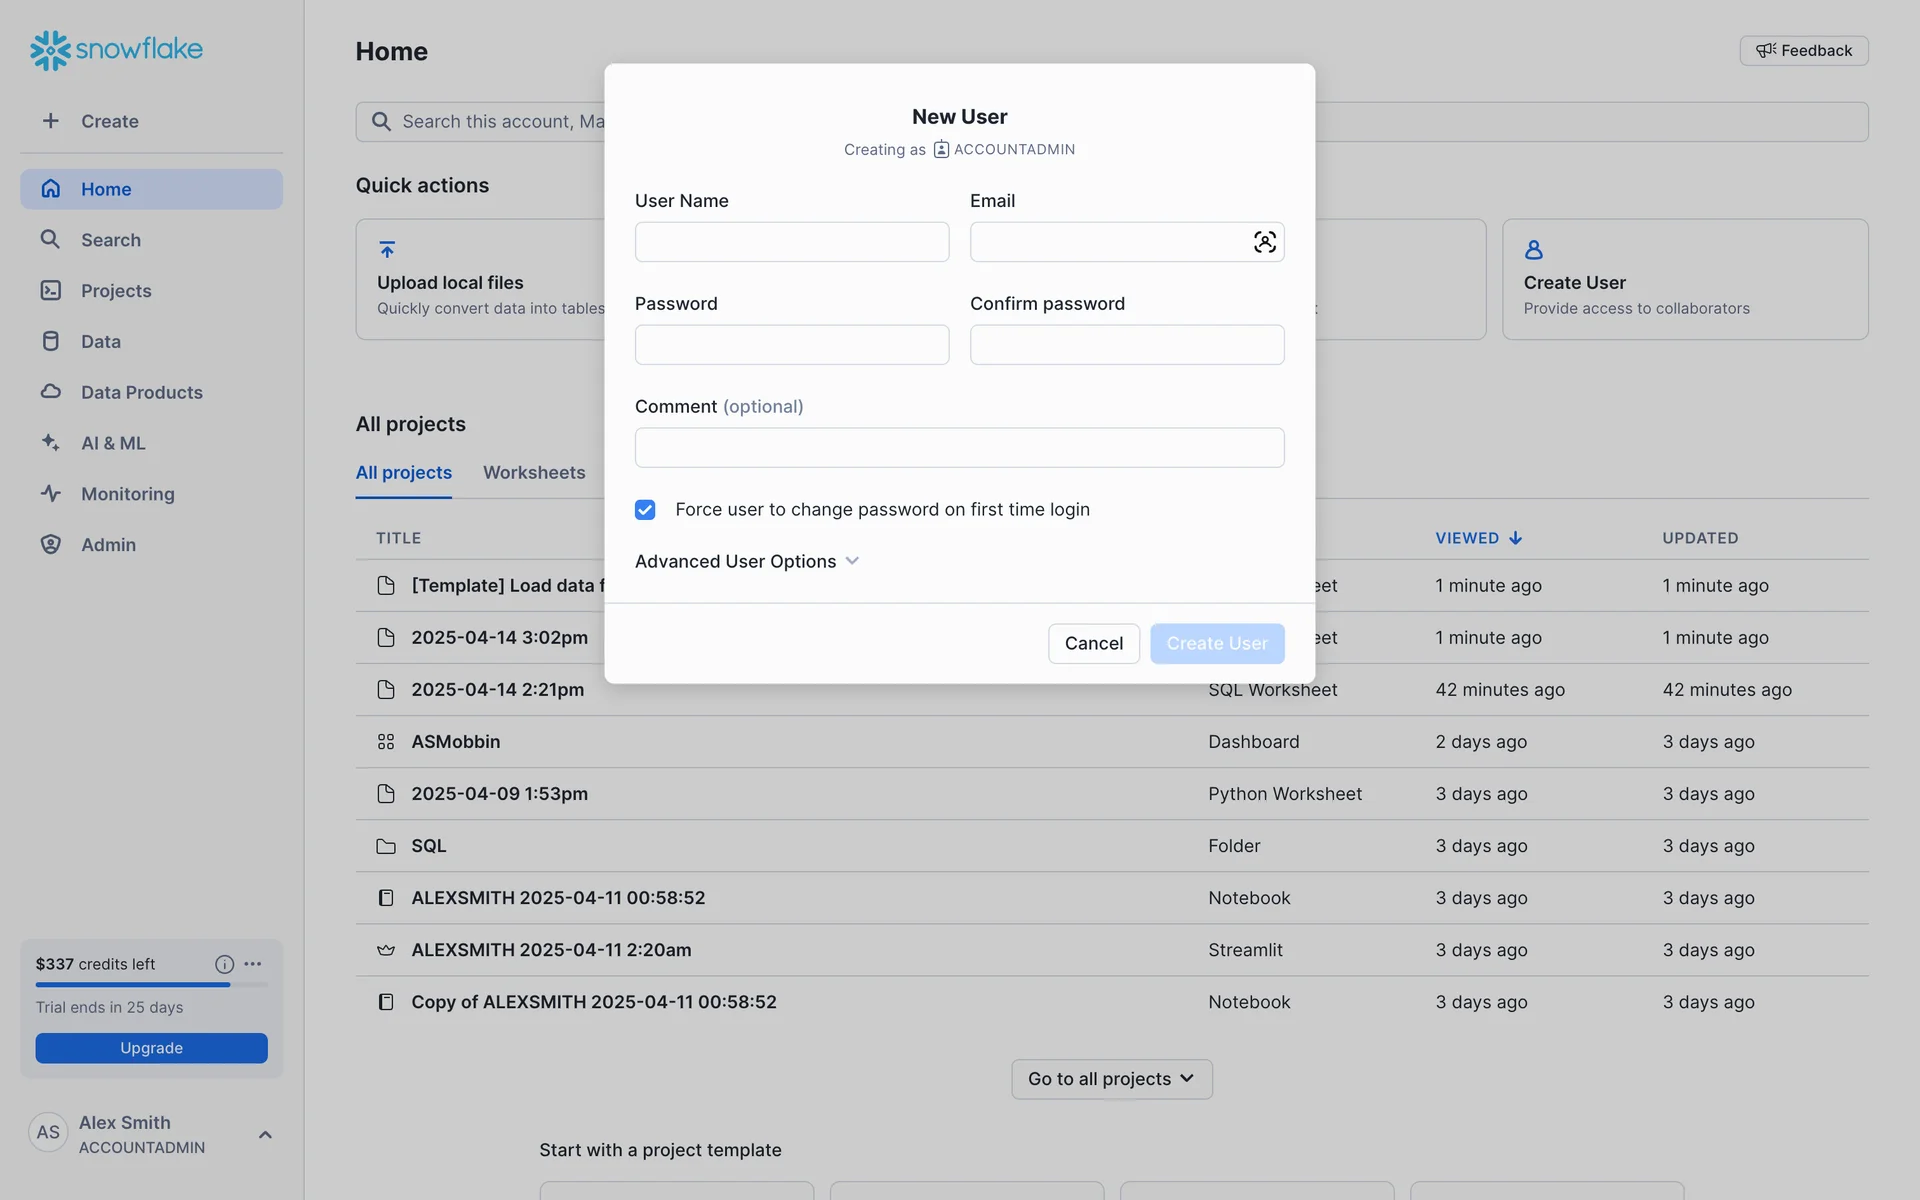Click the credits info icon

[x=224, y=964]
